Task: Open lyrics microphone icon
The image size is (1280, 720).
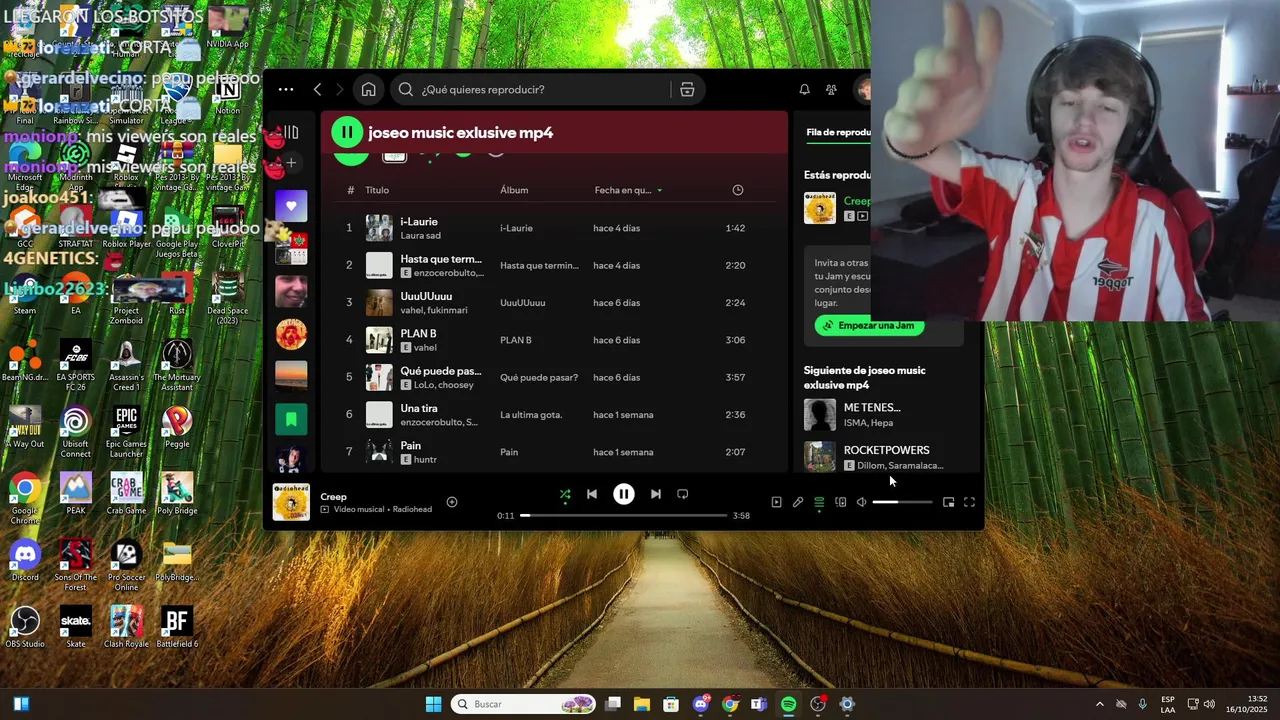Action: tap(798, 502)
